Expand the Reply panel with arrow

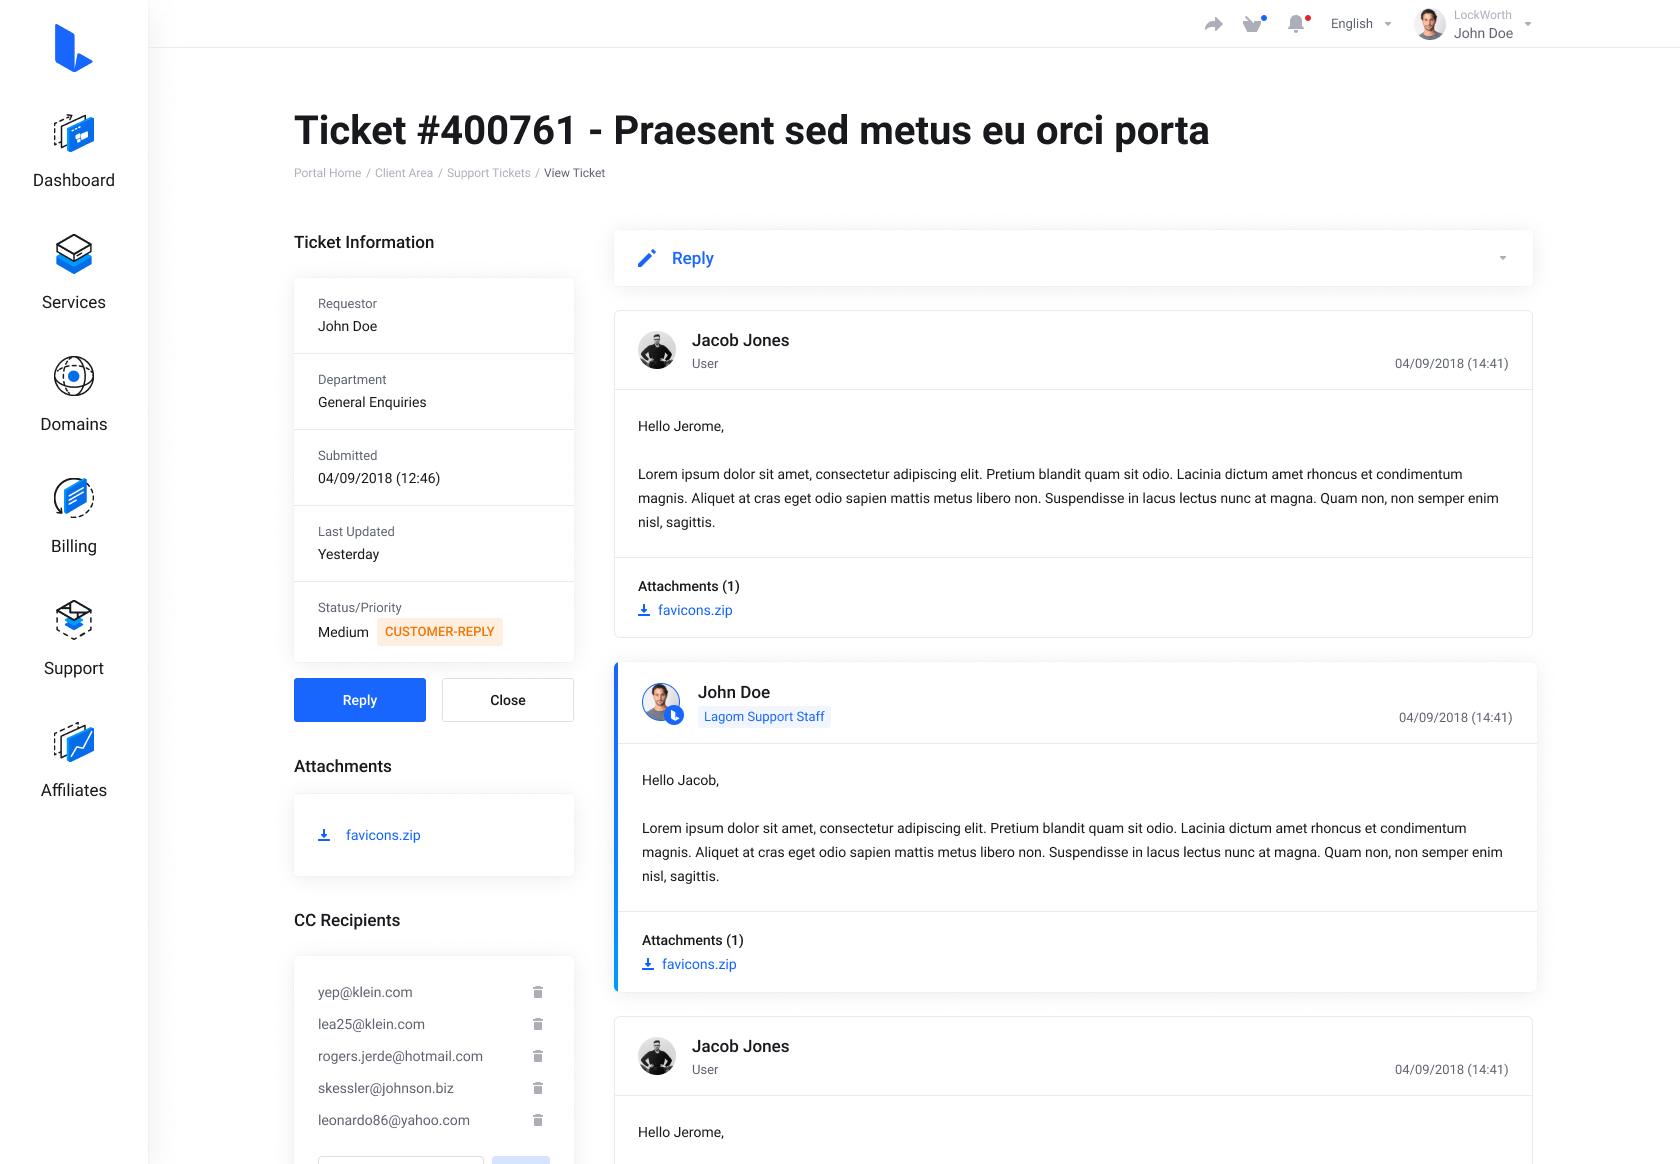tap(1502, 258)
